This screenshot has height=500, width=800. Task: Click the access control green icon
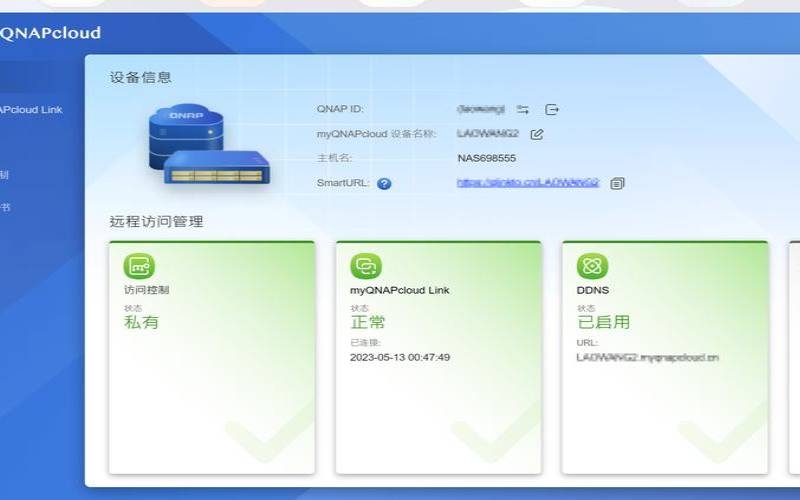(x=139, y=266)
